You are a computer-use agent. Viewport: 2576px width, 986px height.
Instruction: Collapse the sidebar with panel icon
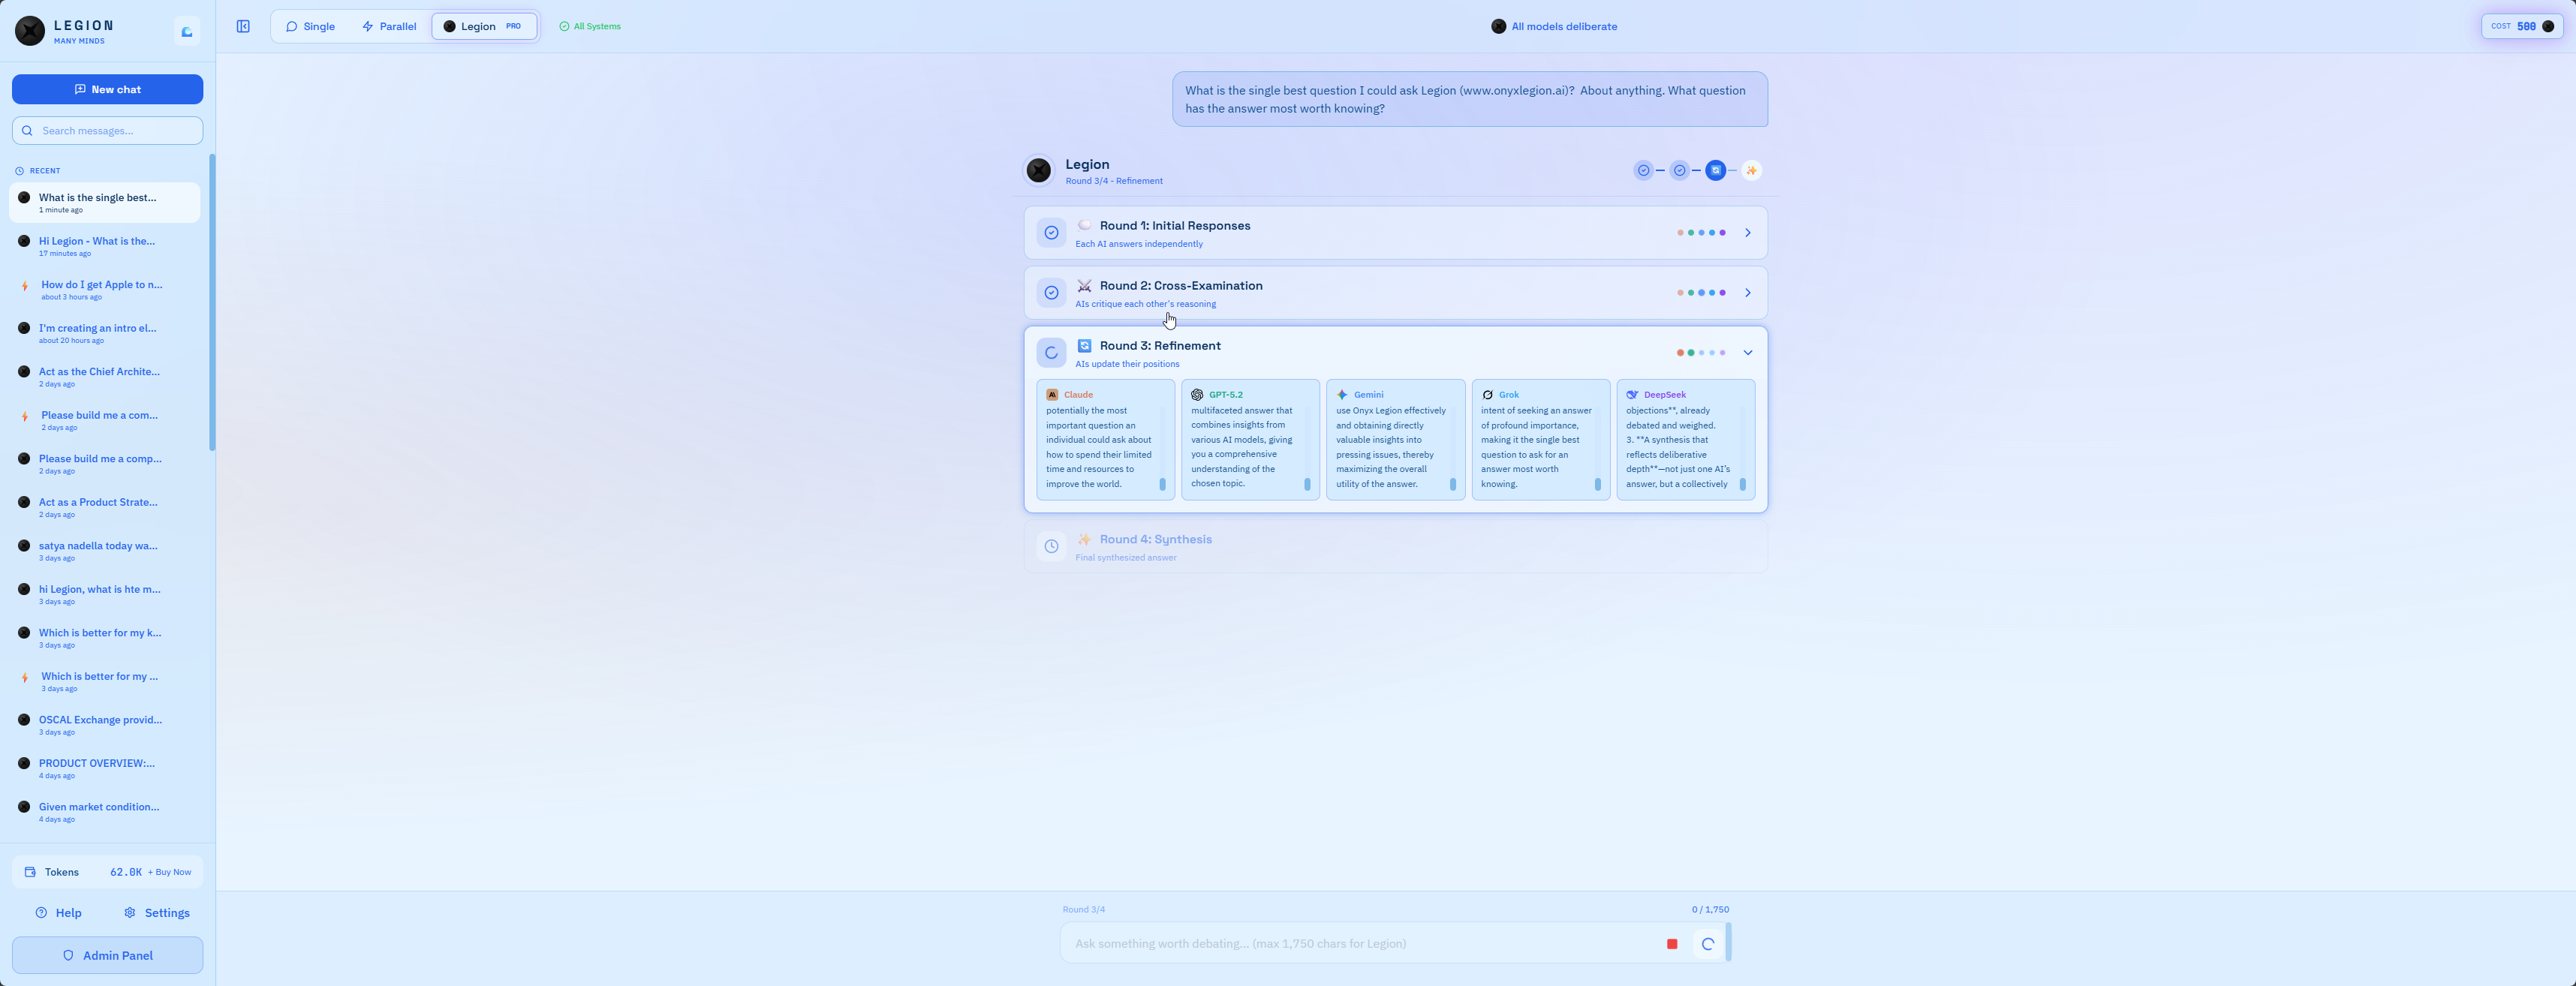coord(243,26)
